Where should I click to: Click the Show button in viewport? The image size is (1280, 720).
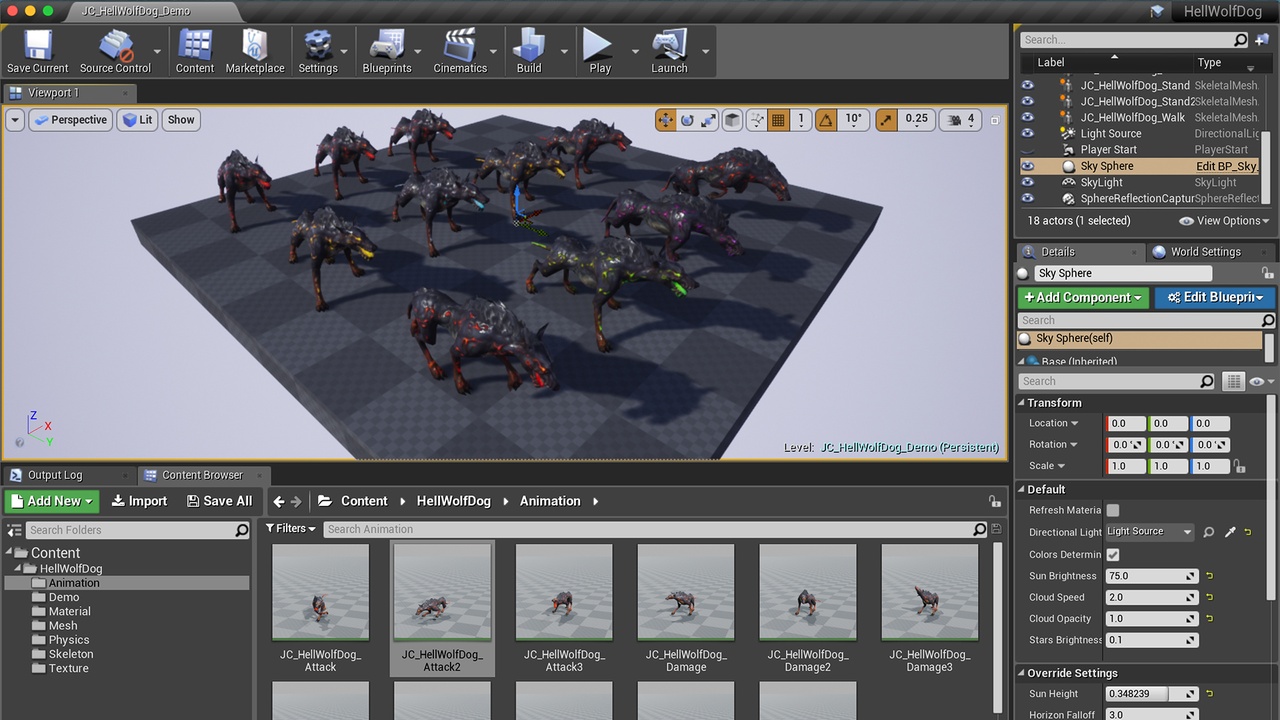[x=181, y=120]
